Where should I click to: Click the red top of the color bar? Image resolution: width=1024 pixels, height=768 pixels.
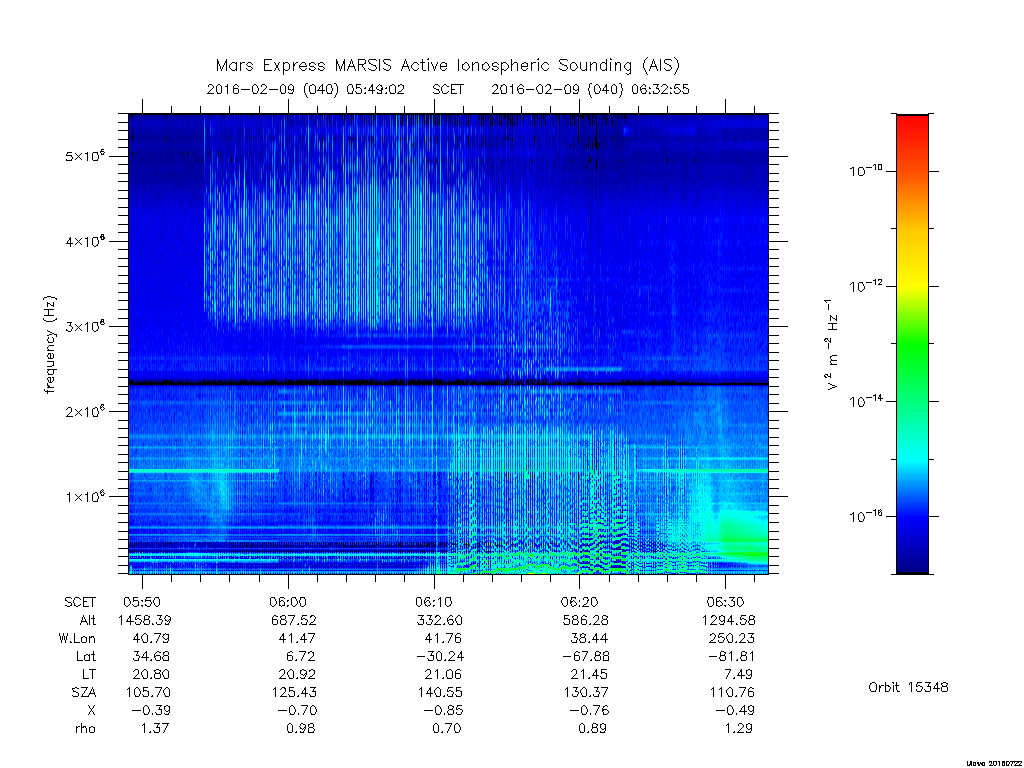click(912, 124)
